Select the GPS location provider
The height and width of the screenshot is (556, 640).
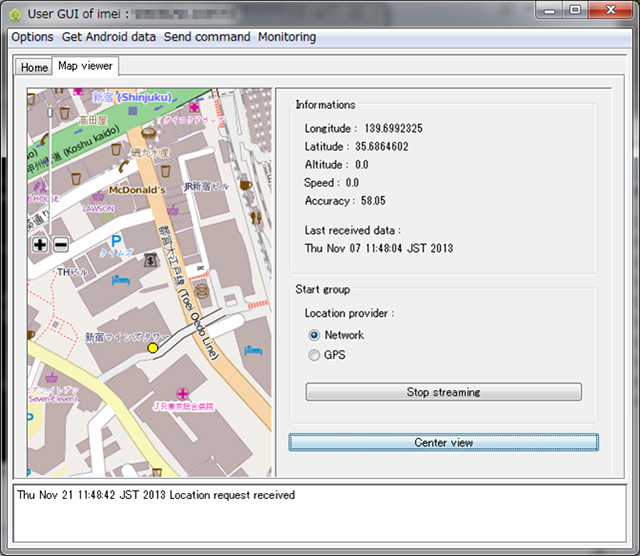314,355
